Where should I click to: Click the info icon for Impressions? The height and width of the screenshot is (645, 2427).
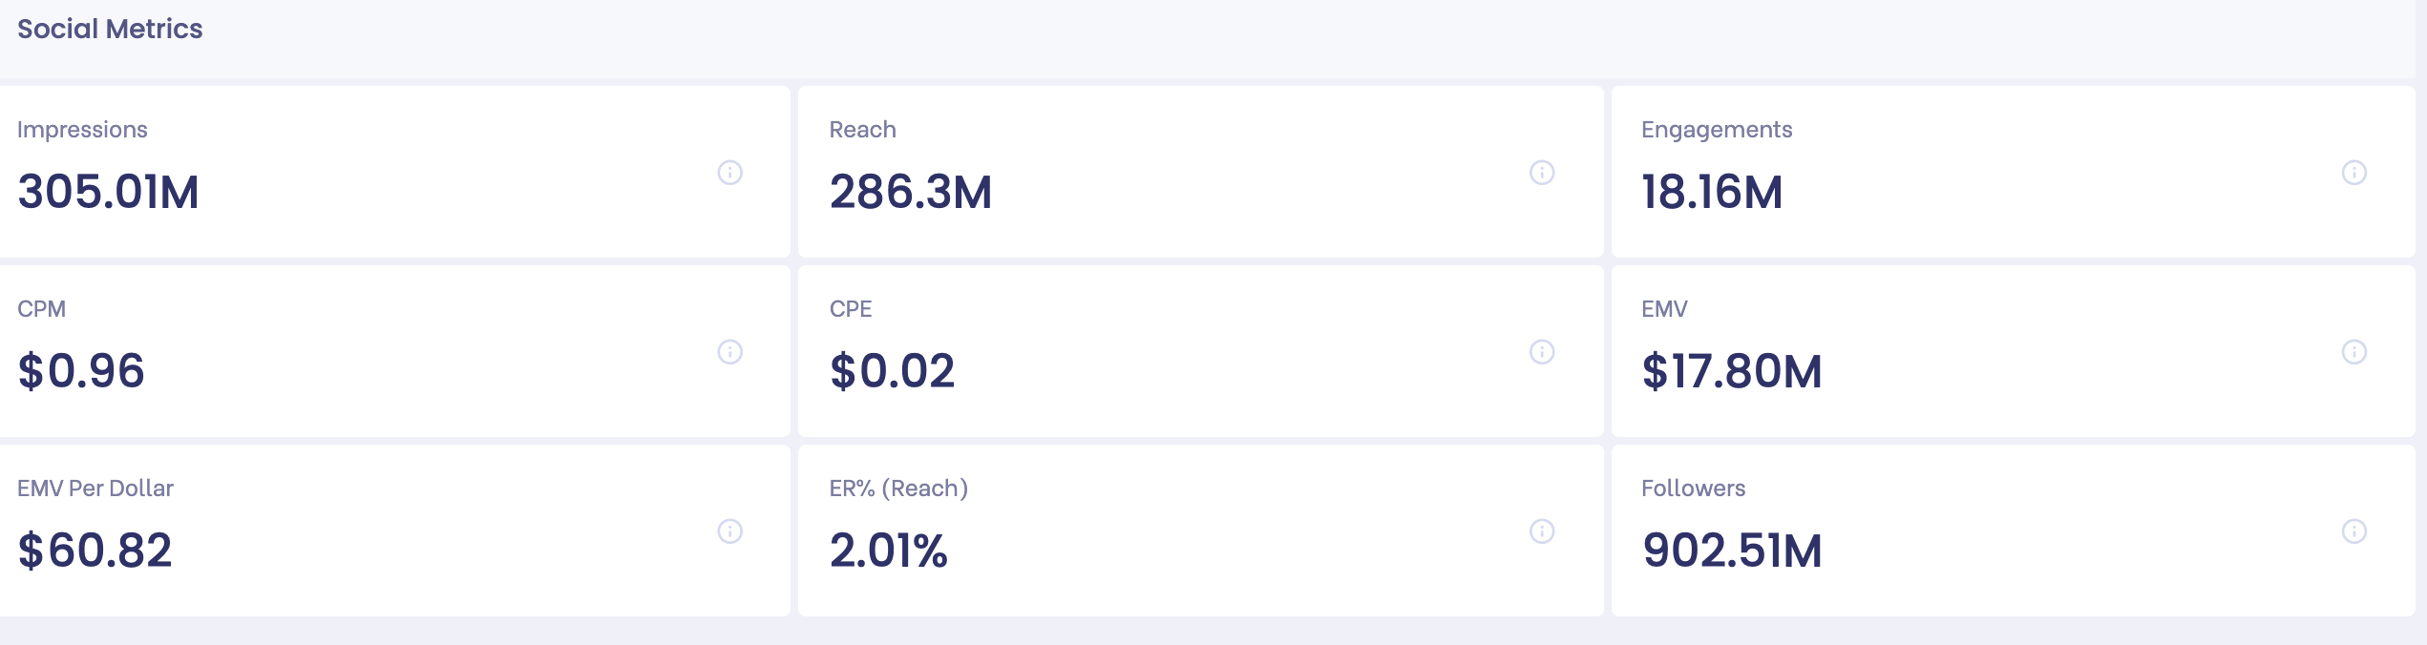[730, 173]
